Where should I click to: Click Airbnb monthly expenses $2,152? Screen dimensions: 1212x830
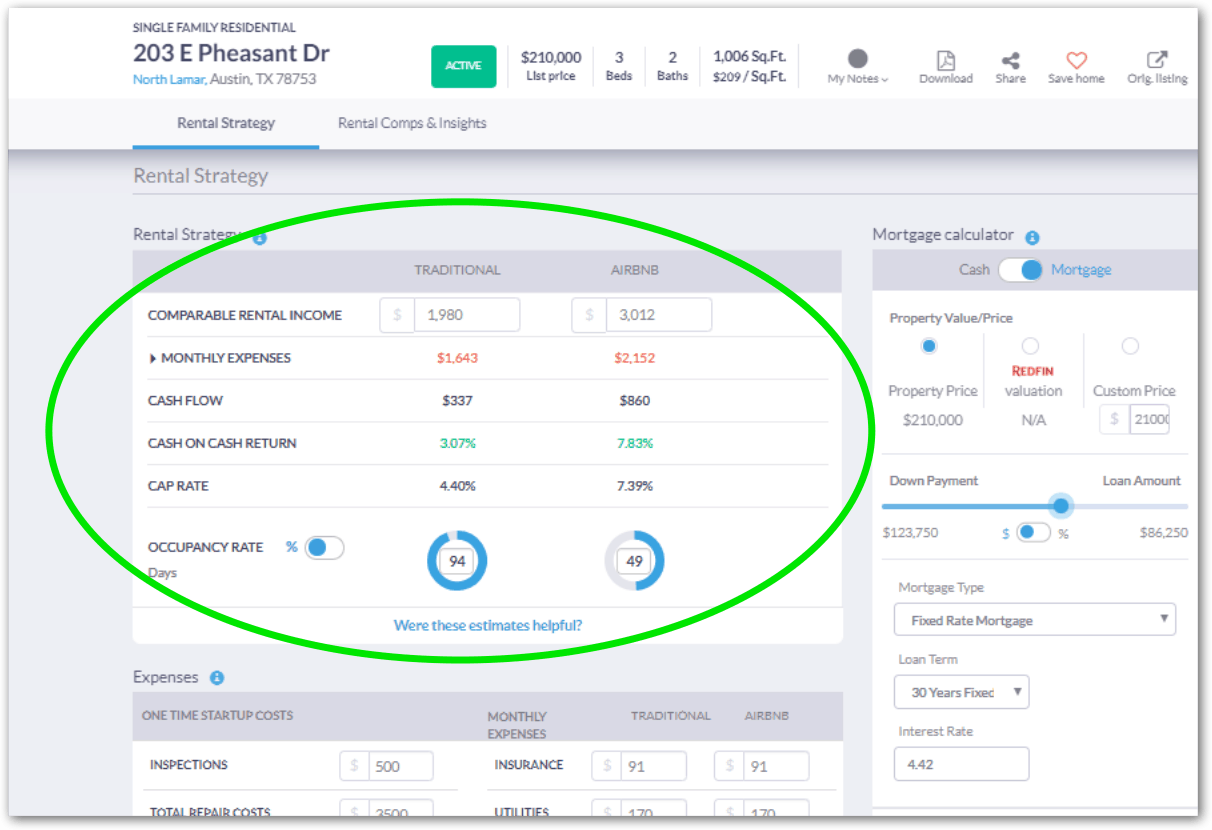[634, 358]
